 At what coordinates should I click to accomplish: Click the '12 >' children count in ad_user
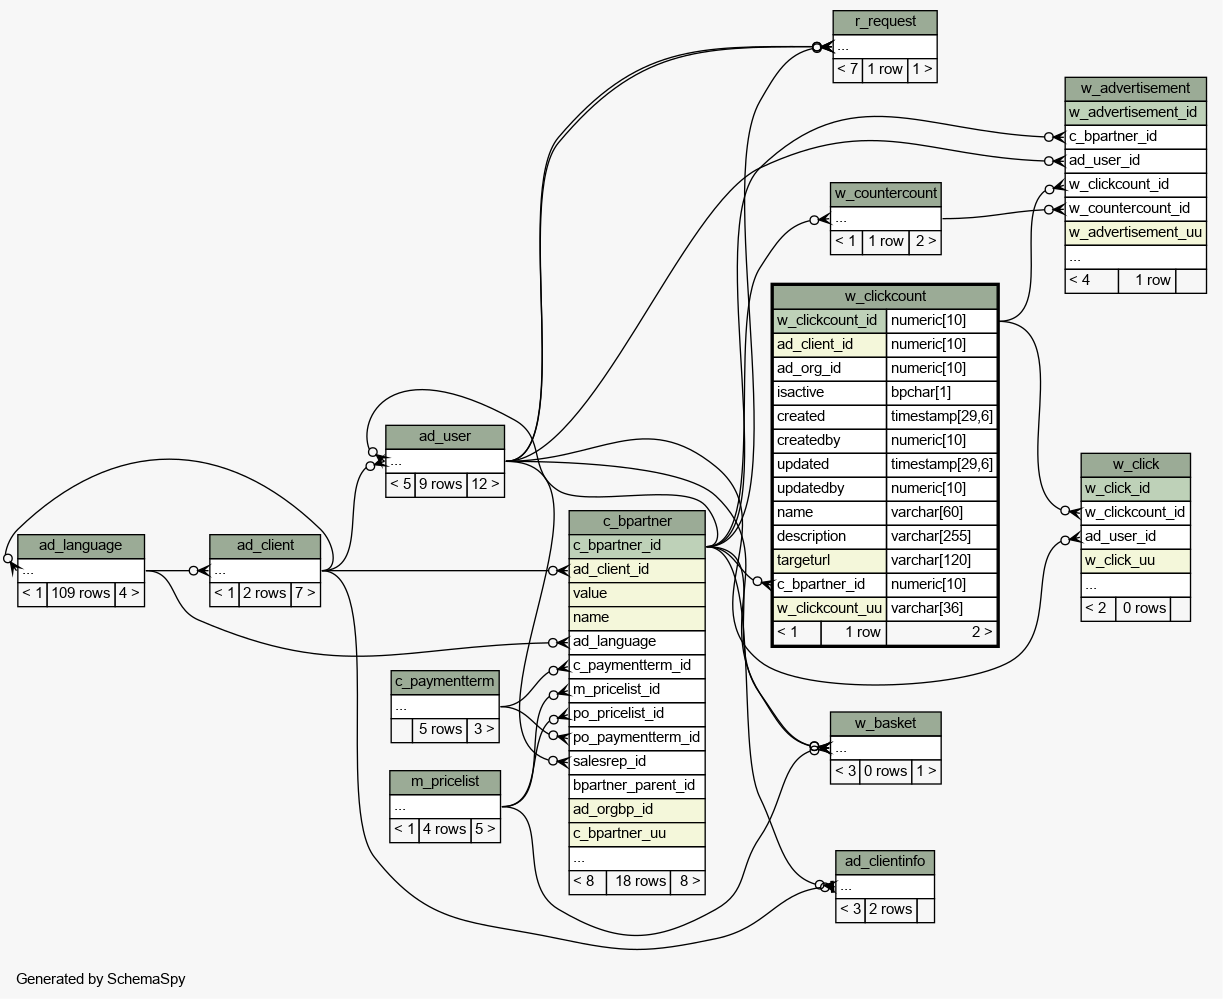pos(485,484)
